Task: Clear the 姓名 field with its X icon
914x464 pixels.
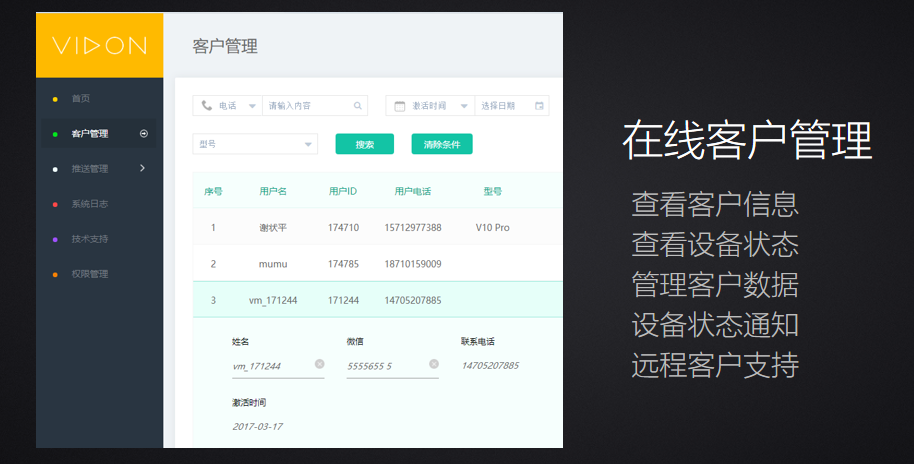Action: (x=319, y=364)
